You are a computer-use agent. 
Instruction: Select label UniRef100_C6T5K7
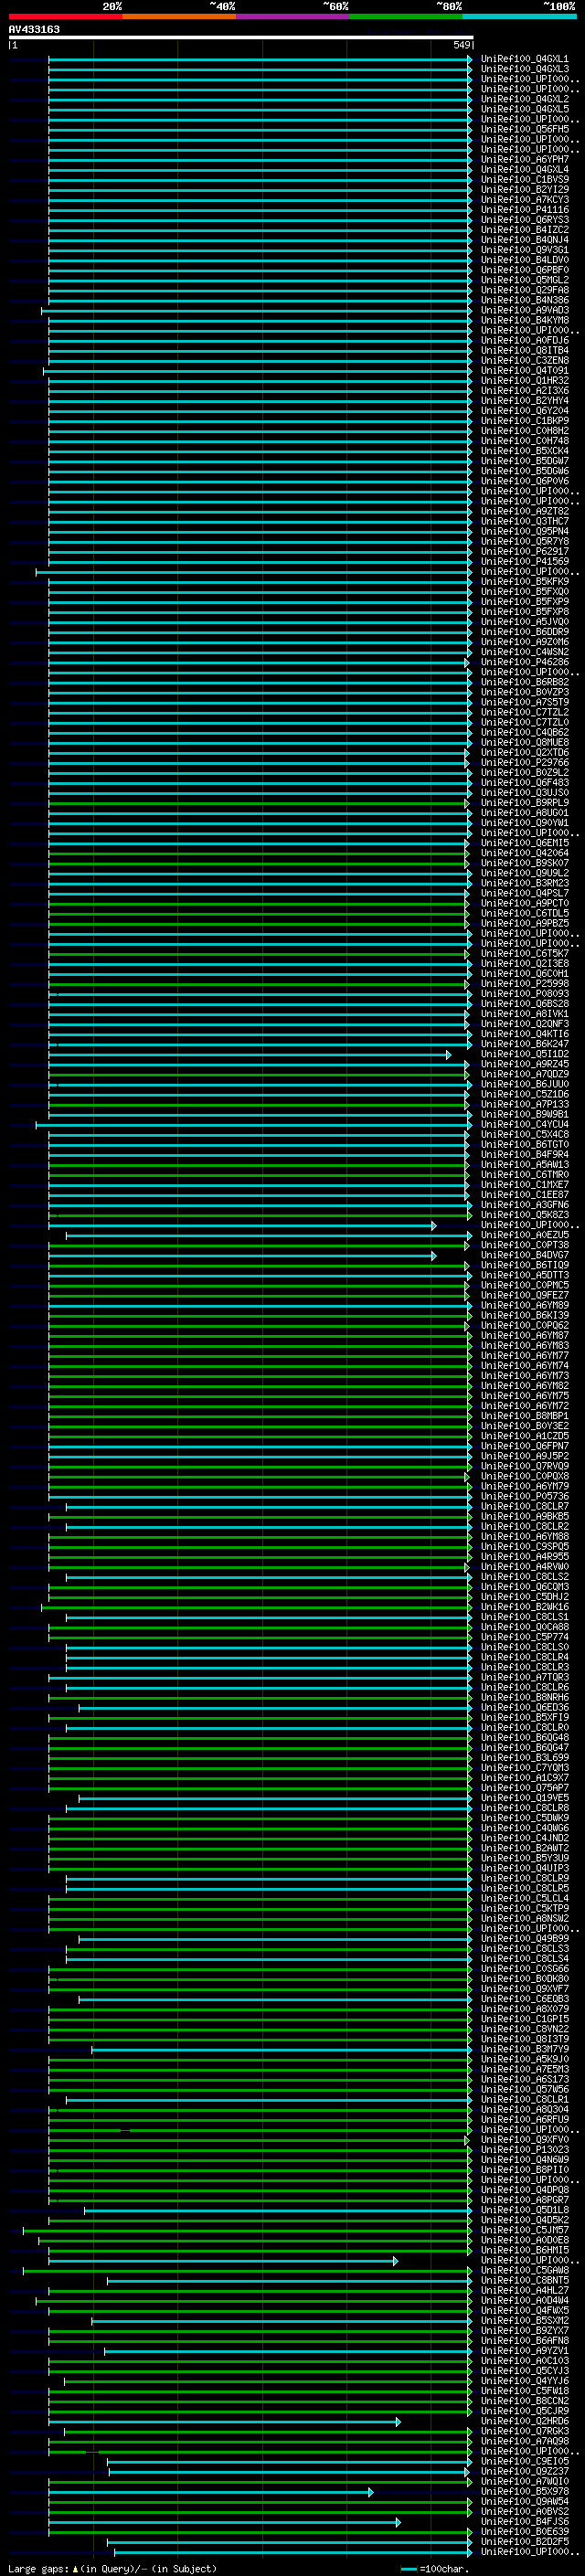524,954
